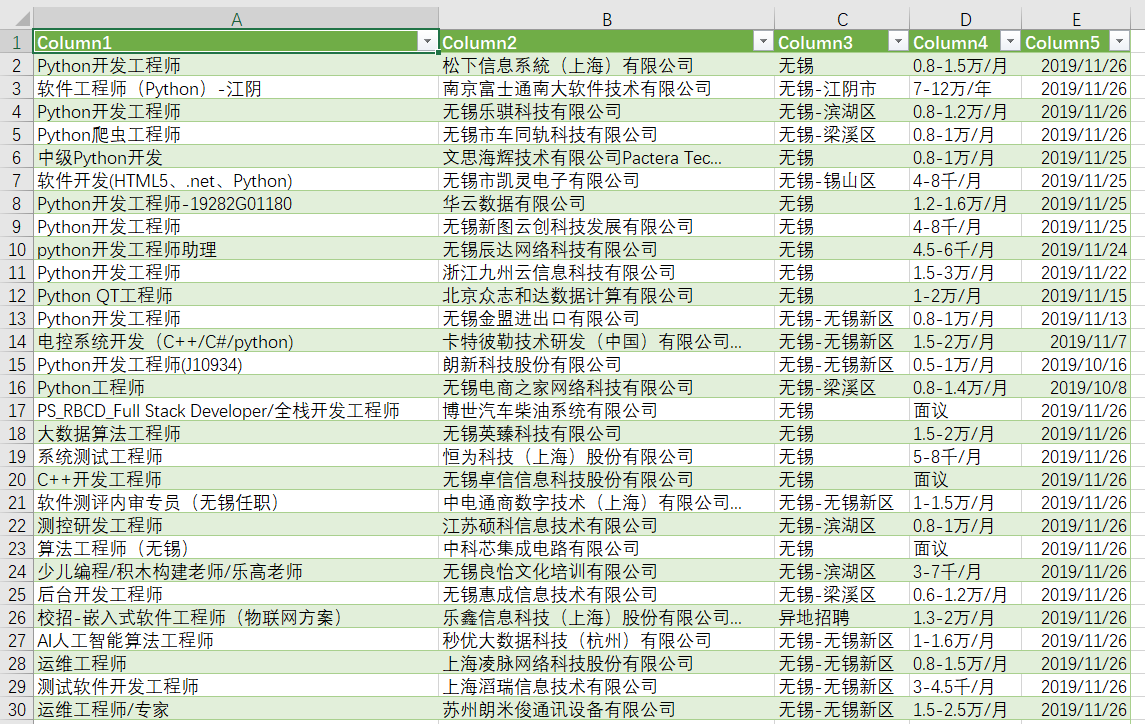
Task: Select the entire column A header
Action: [x=235, y=19]
